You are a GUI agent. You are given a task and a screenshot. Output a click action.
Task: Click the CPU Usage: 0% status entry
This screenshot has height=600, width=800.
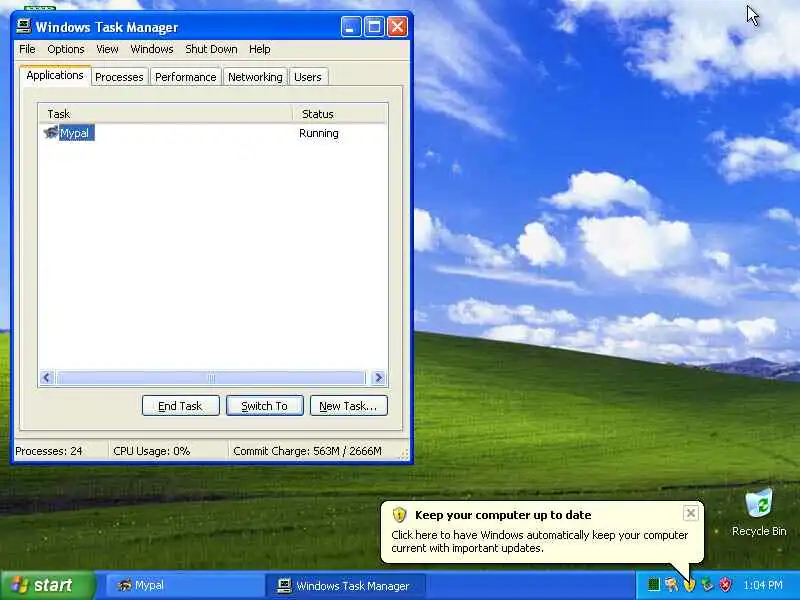(152, 451)
